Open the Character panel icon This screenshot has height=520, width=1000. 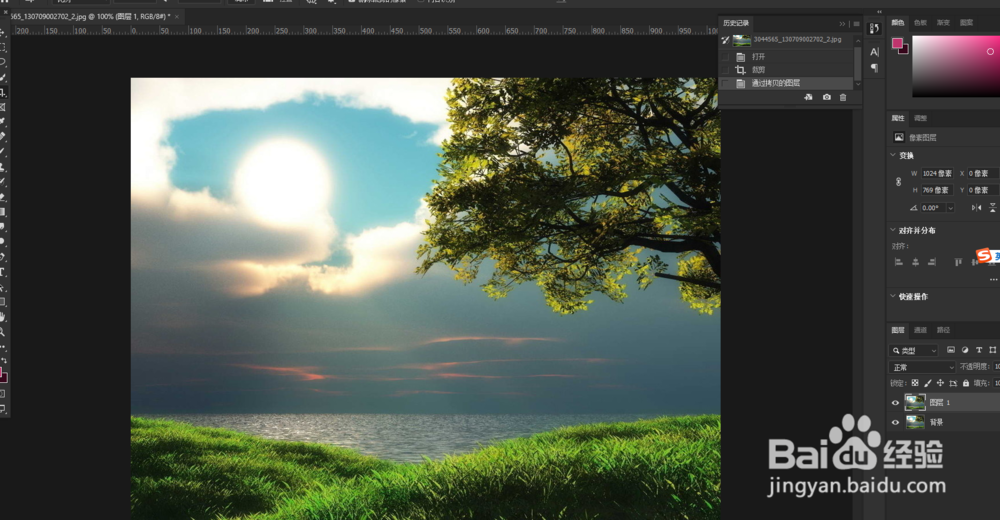click(874, 52)
